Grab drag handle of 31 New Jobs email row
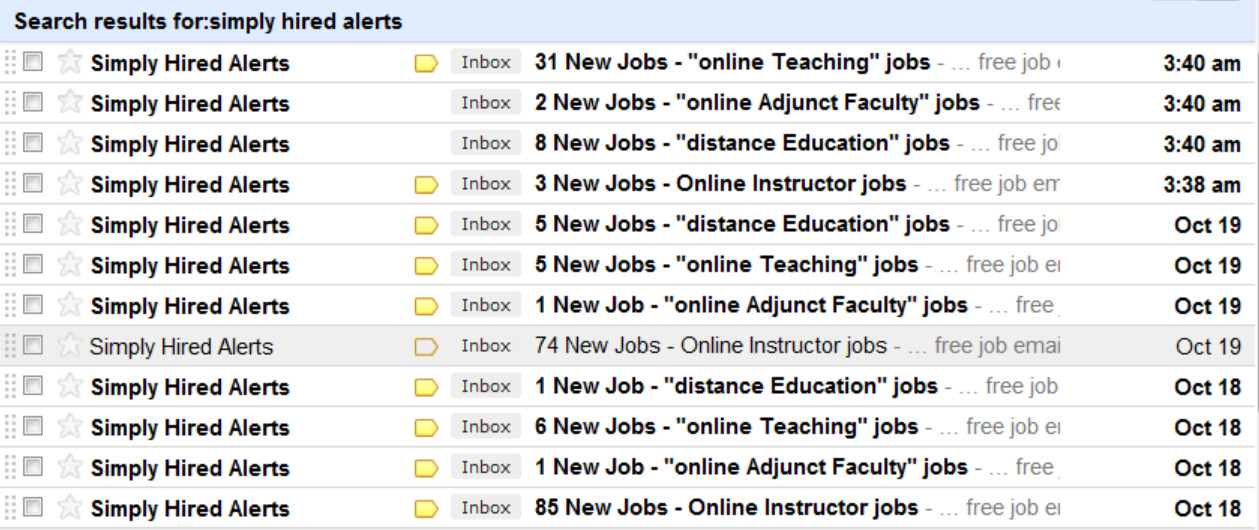Screen dimensions: 1259x530 tap(11, 62)
